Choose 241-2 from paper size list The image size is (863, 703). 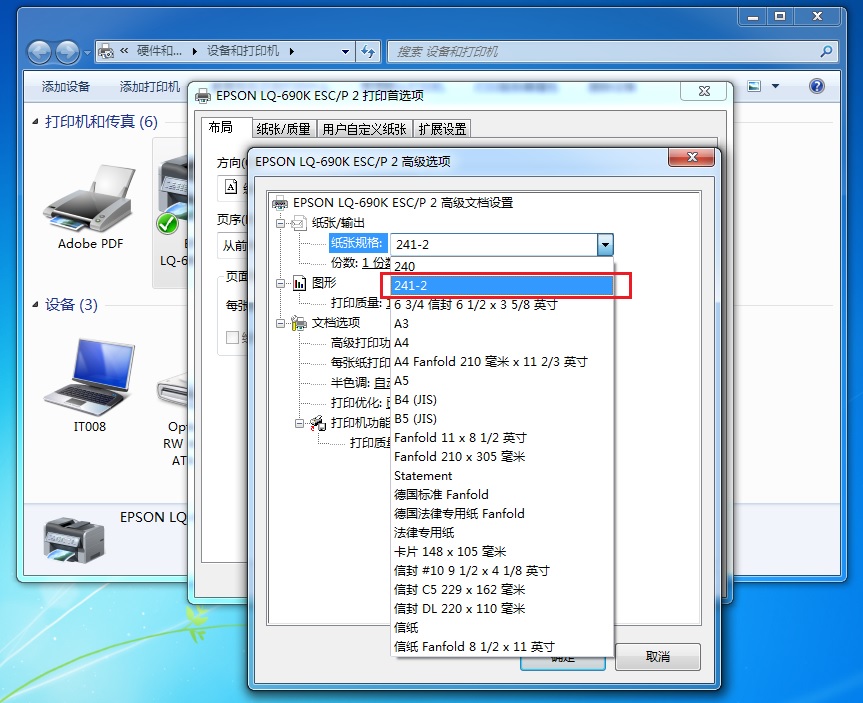point(502,286)
